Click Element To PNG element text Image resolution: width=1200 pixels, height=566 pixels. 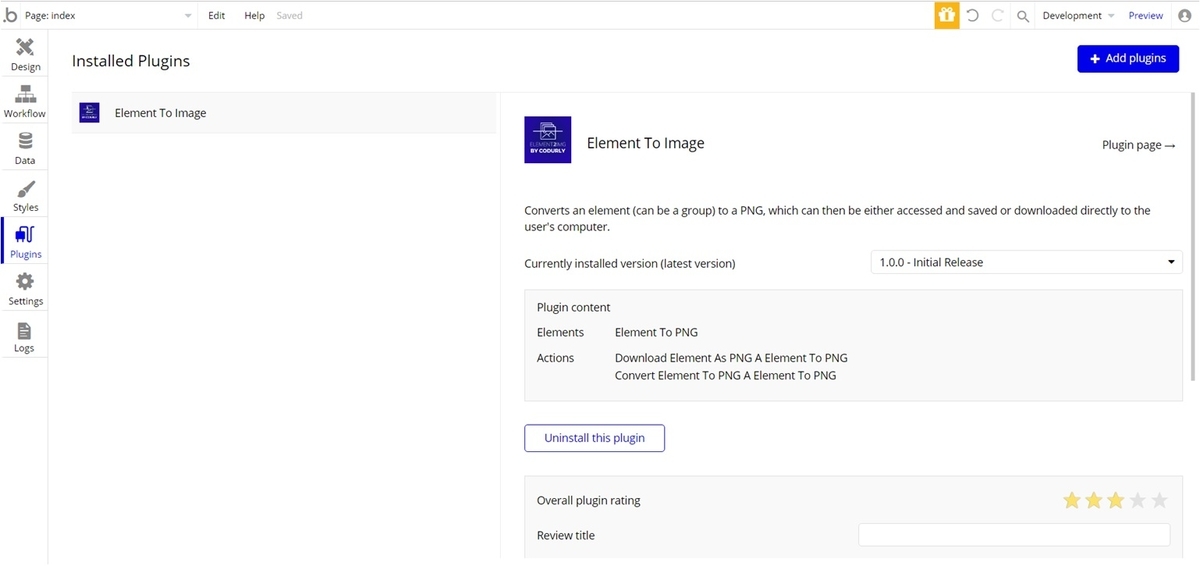pos(656,332)
